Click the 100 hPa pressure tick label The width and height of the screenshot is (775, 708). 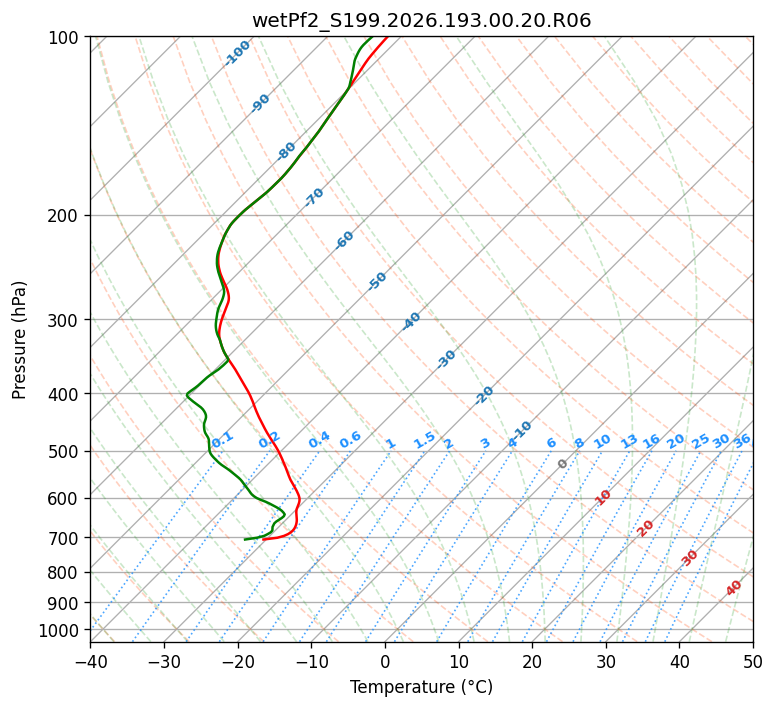(65, 38)
